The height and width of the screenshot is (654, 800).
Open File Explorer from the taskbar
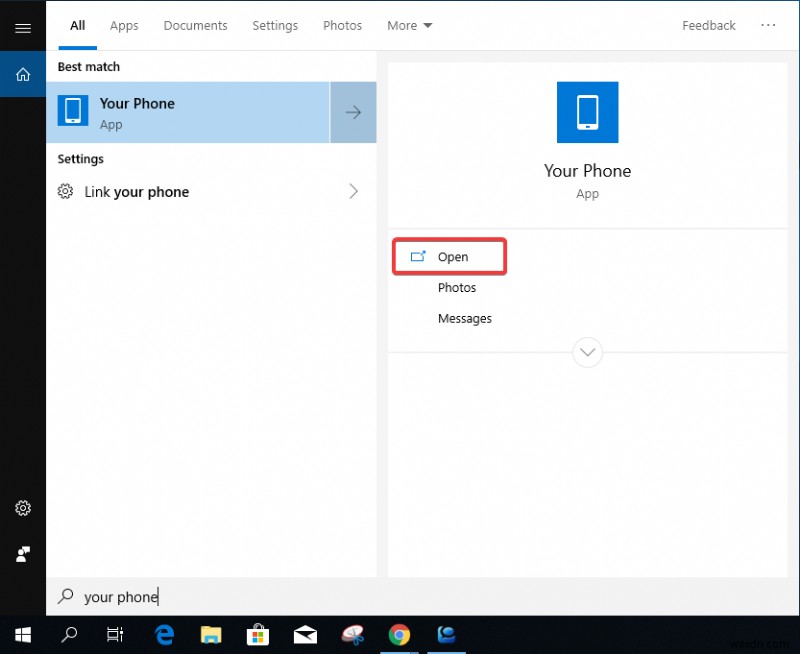click(211, 635)
